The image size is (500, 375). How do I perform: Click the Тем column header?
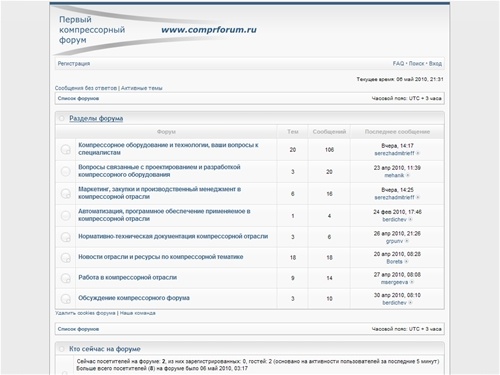pos(293,132)
